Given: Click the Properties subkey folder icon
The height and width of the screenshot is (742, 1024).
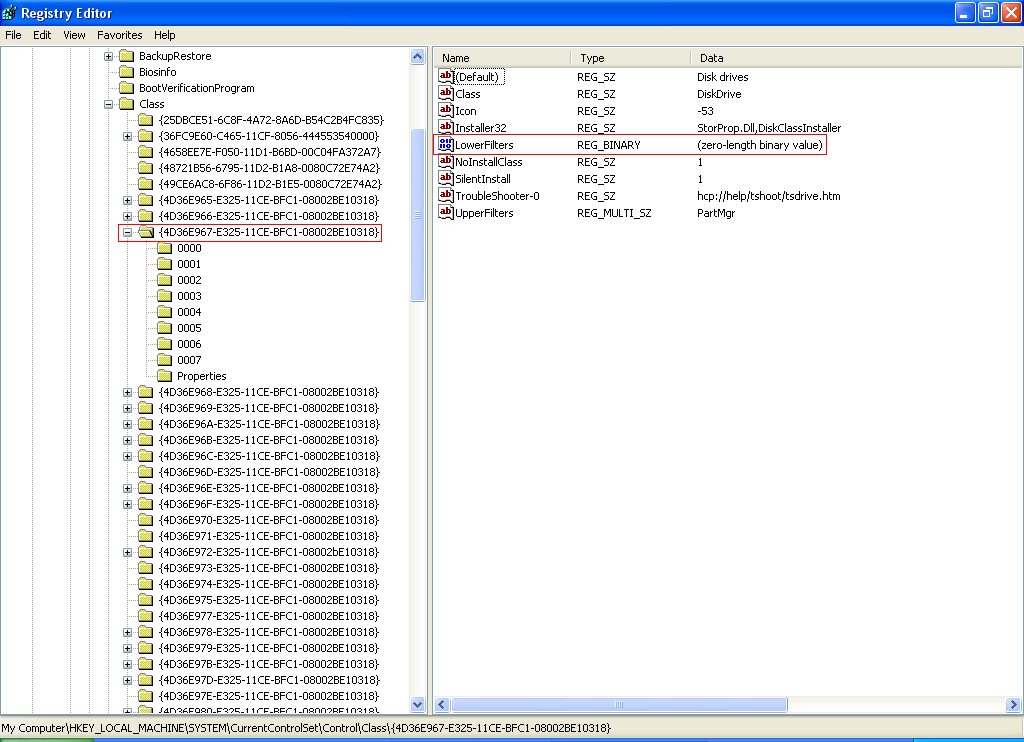Looking at the screenshot, I should click(165, 376).
